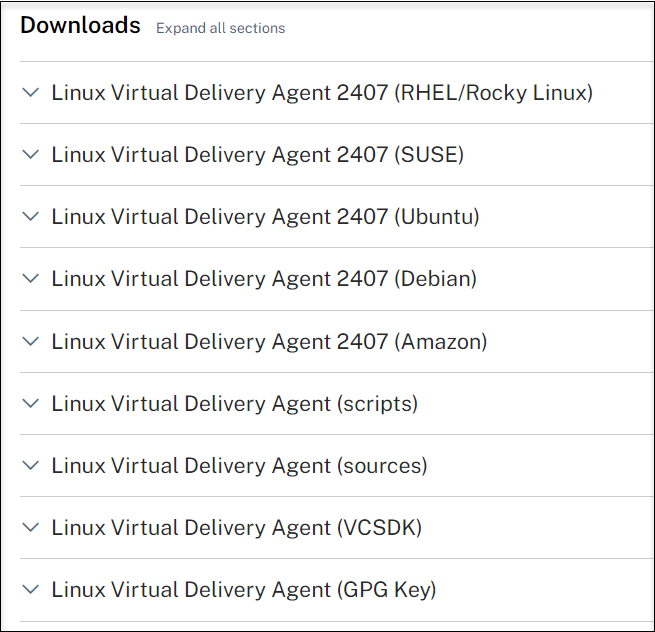Toggle the chevron next to Ubuntu section
655x632 pixels.
coord(31,217)
